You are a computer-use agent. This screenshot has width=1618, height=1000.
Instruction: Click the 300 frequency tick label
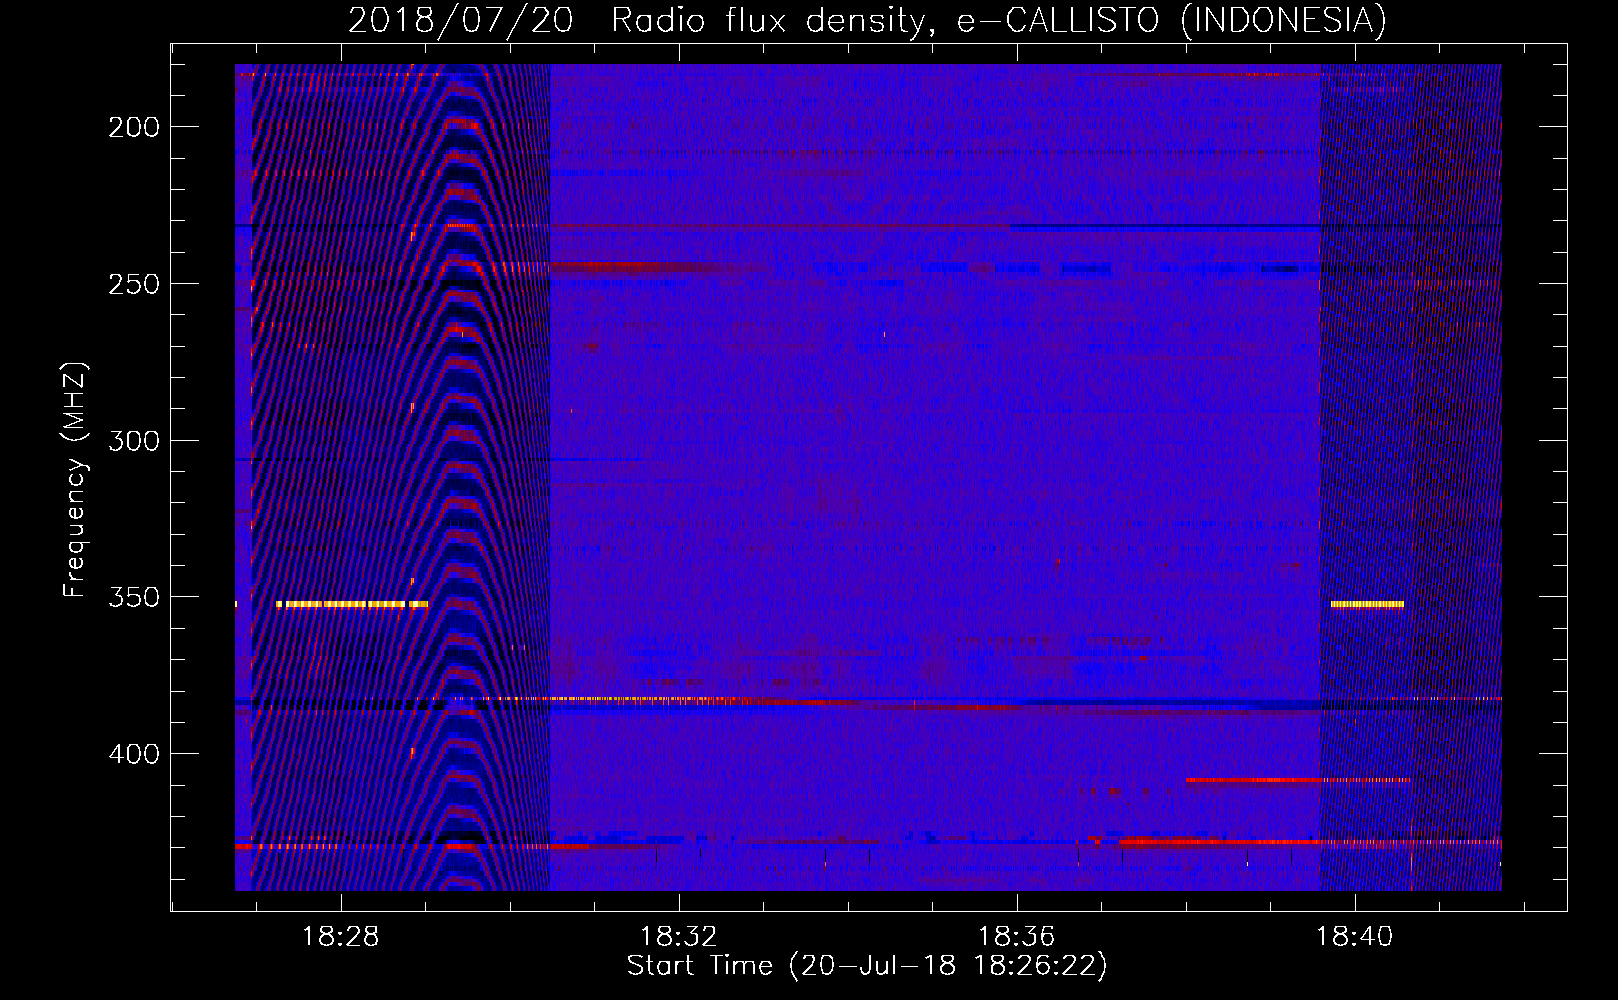click(134, 441)
